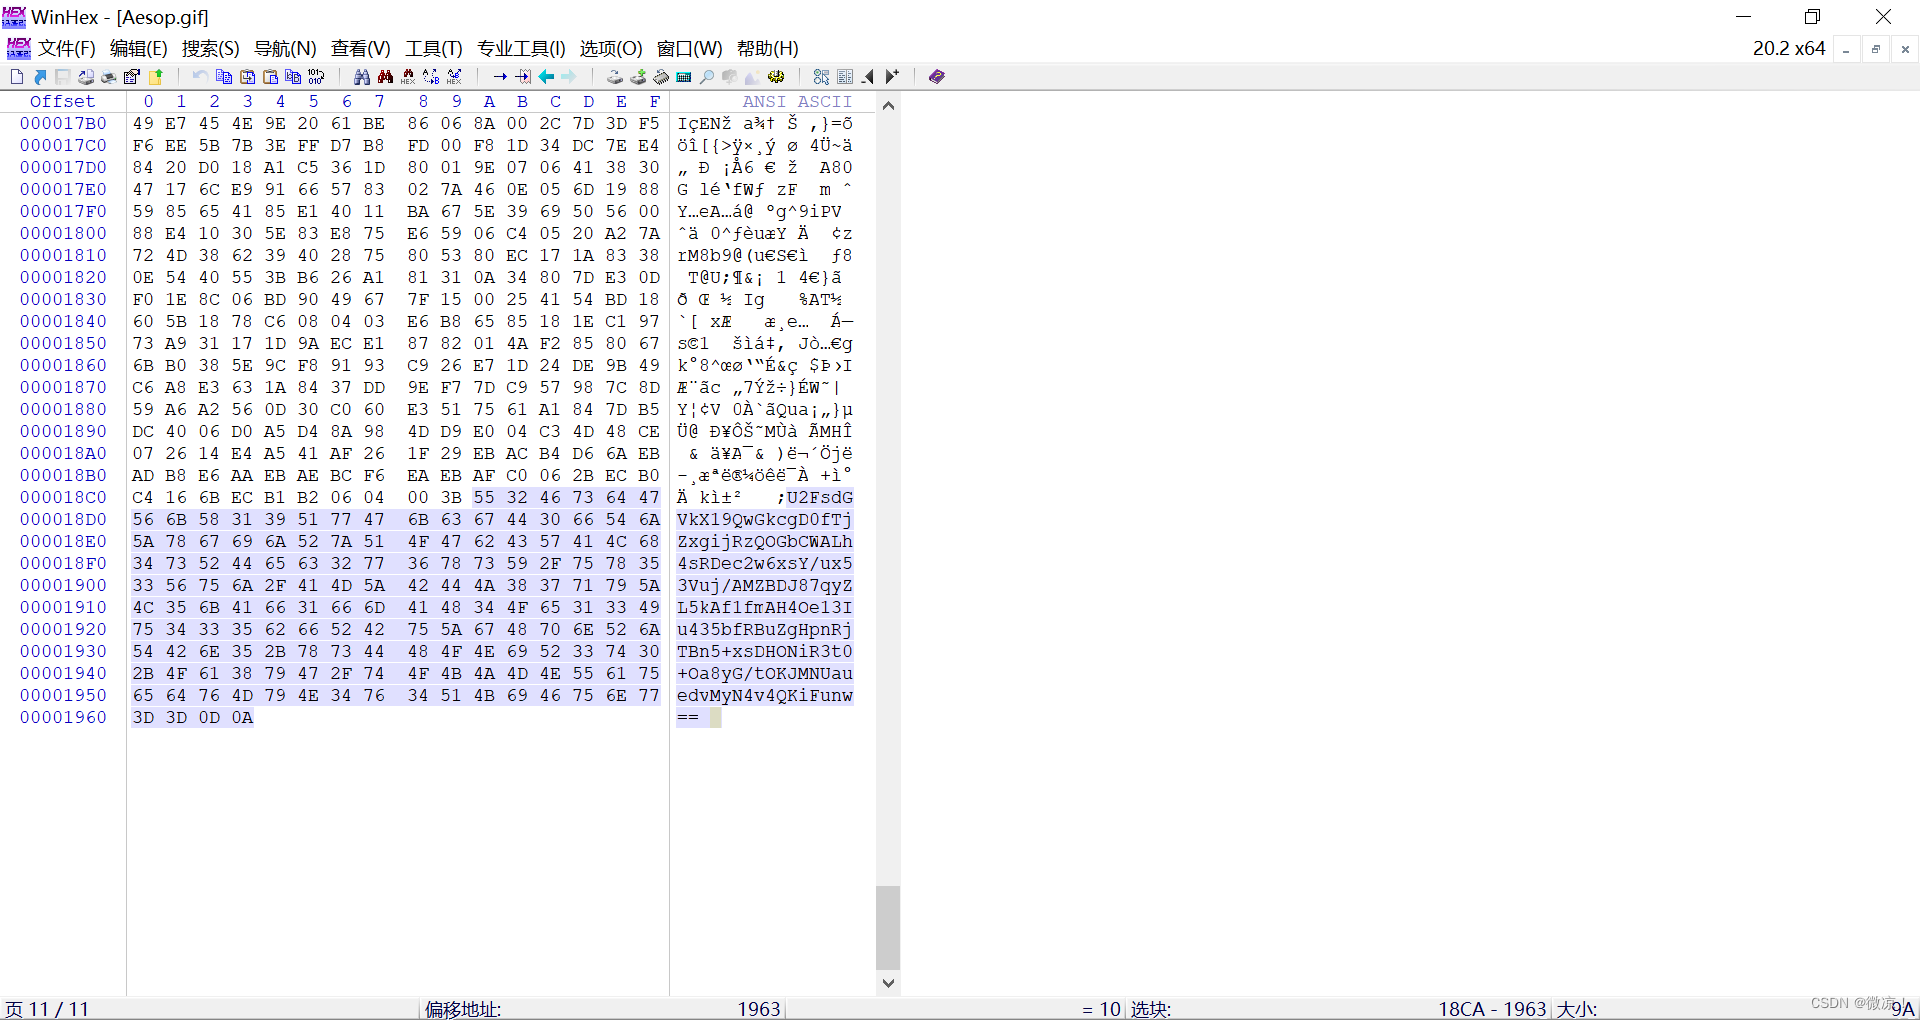The height and width of the screenshot is (1020, 1920).
Task: Open the 帮助(H) menu
Action: 768,48
